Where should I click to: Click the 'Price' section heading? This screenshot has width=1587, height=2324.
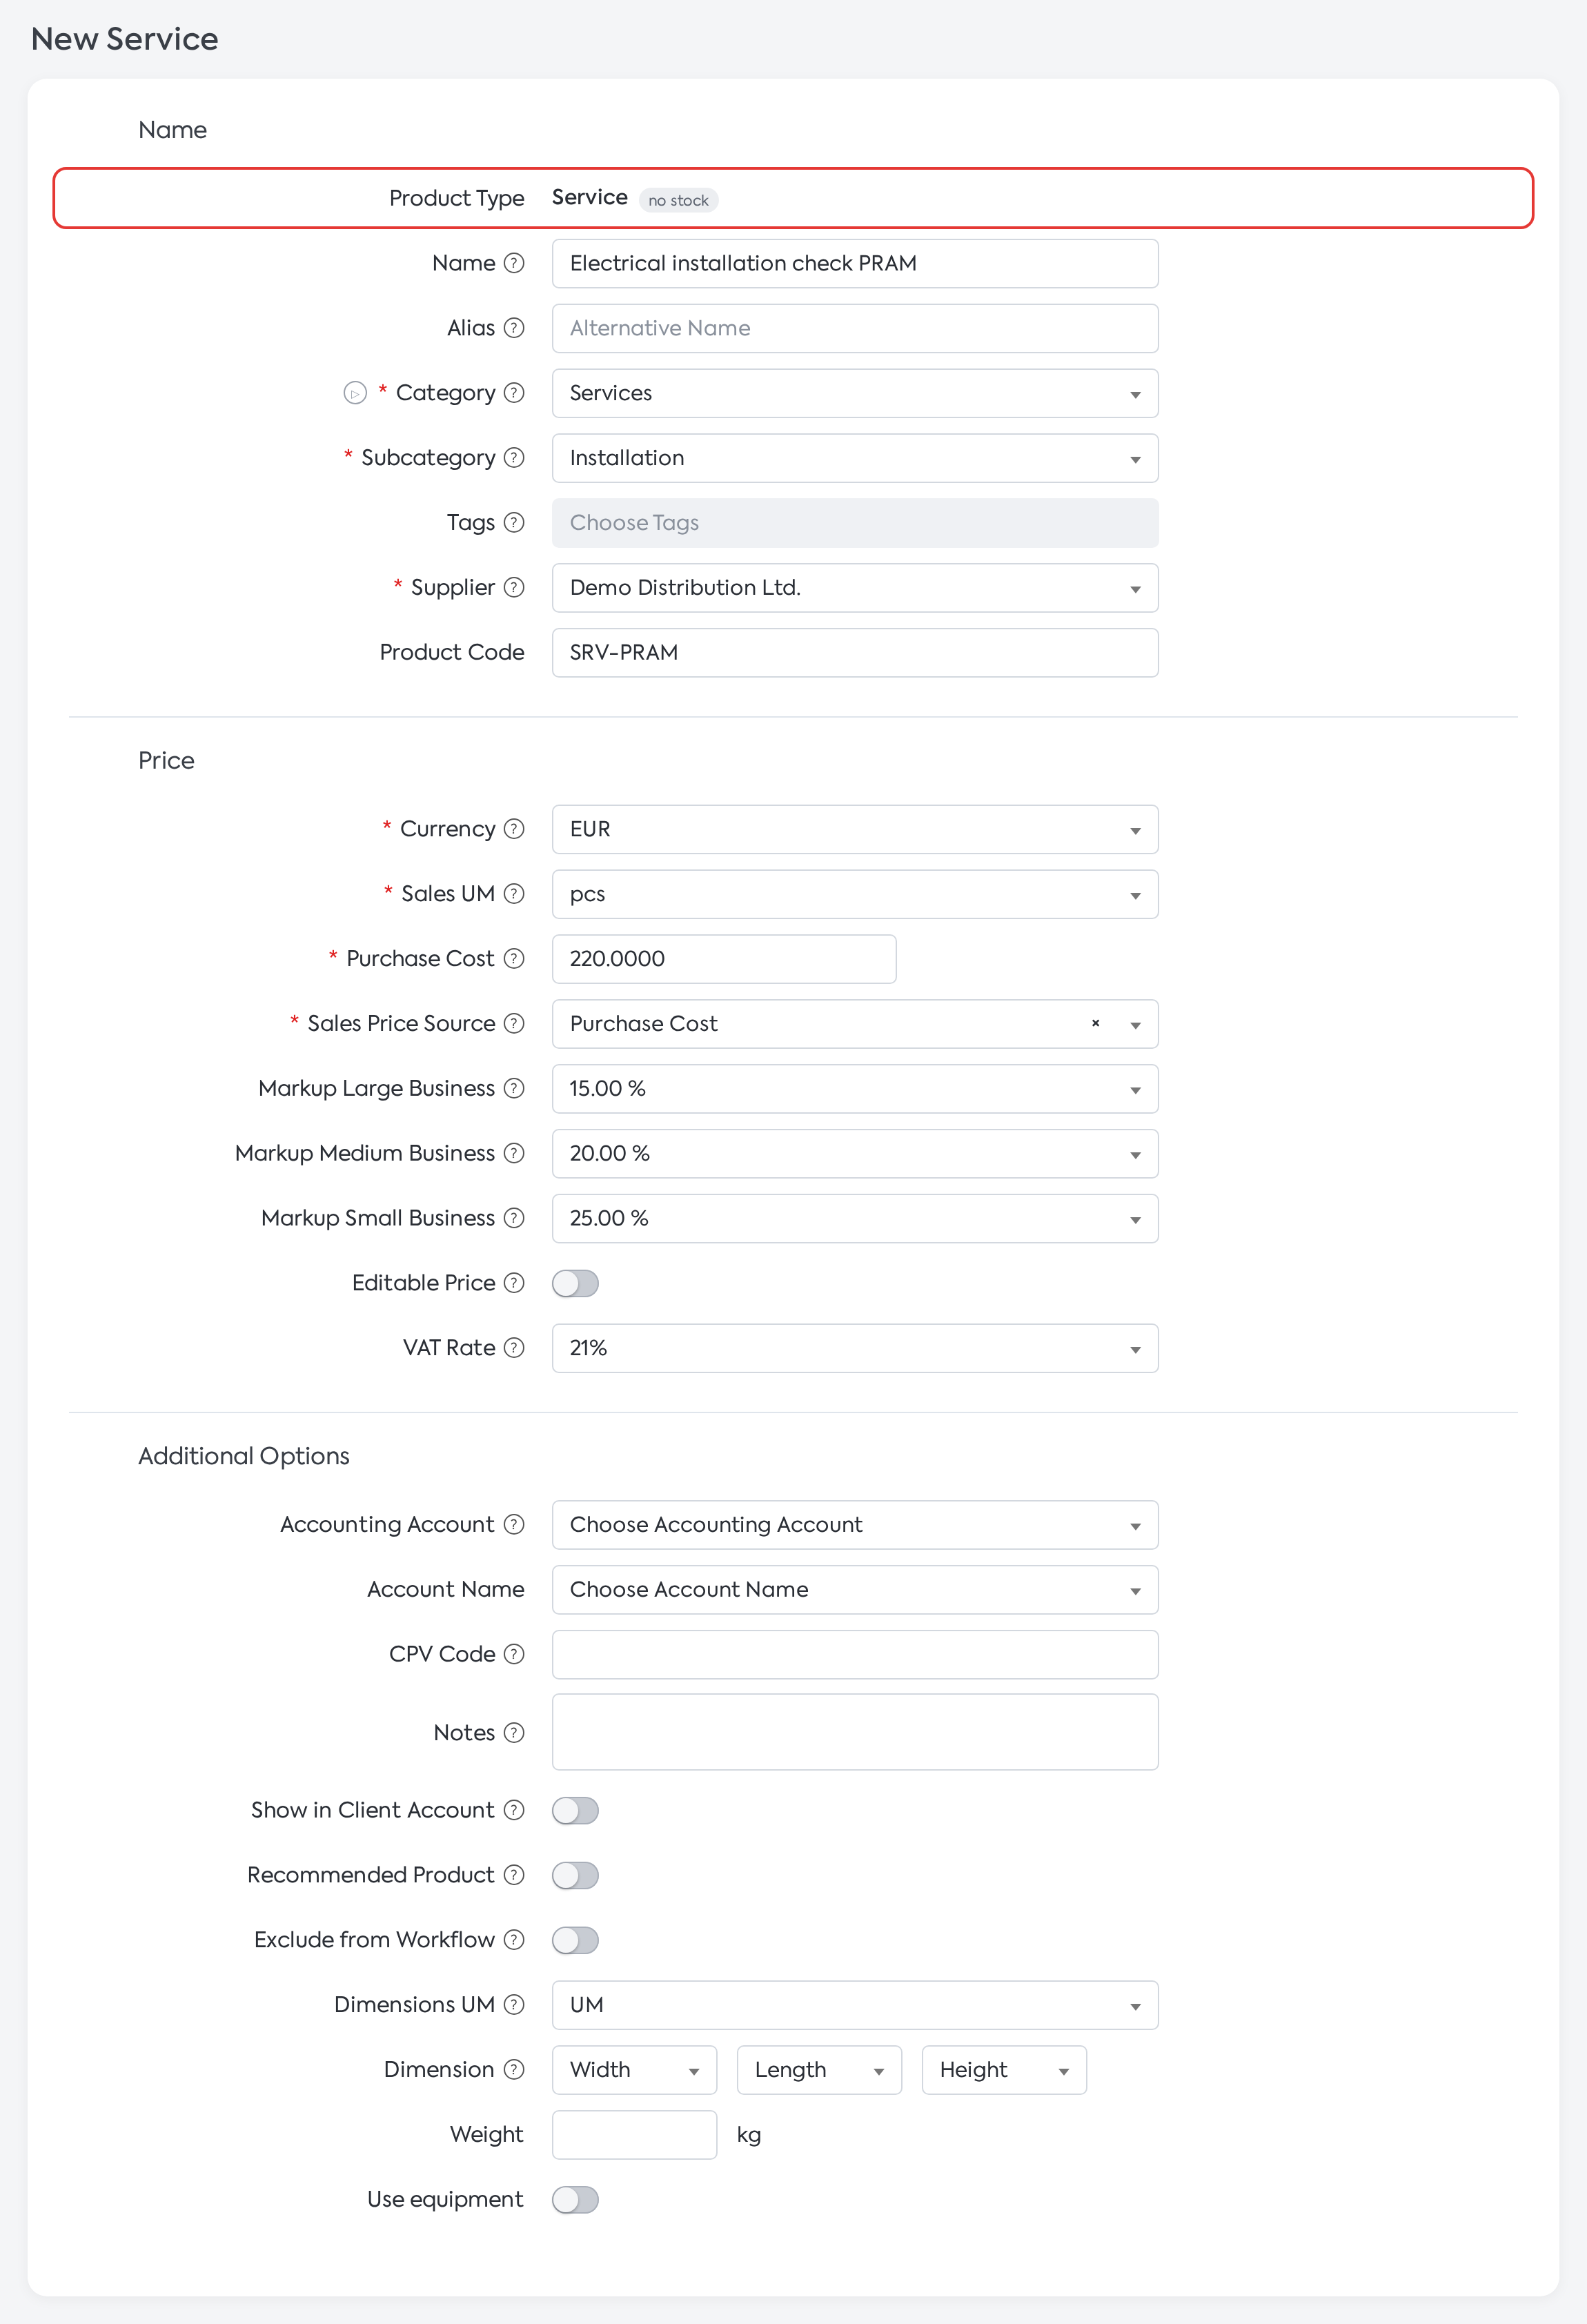[166, 761]
